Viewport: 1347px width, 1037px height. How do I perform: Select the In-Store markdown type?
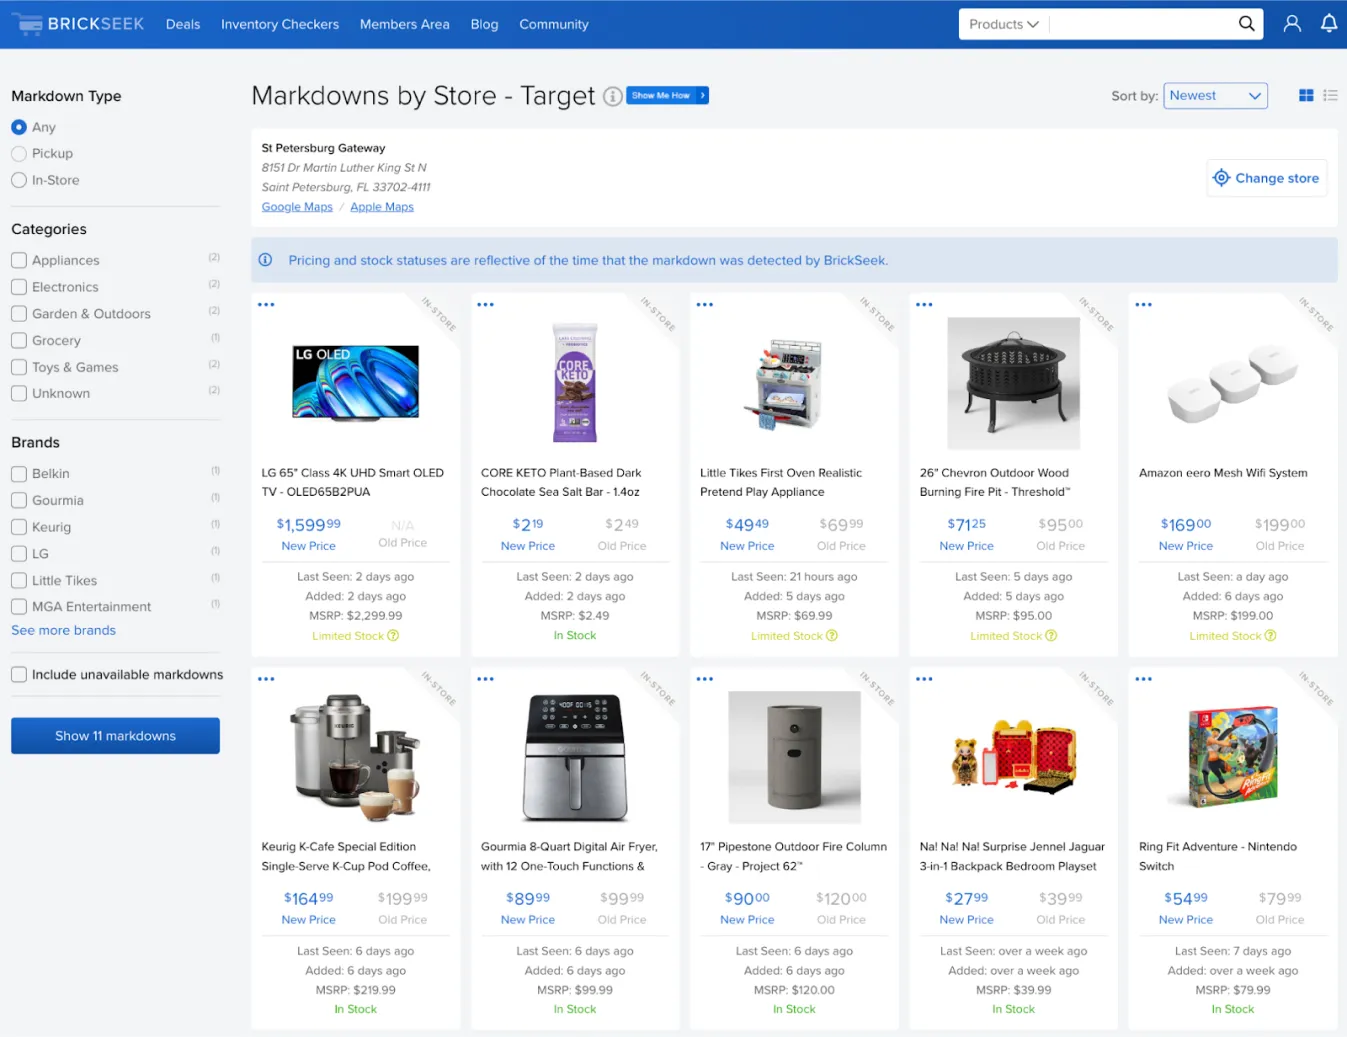[18, 180]
